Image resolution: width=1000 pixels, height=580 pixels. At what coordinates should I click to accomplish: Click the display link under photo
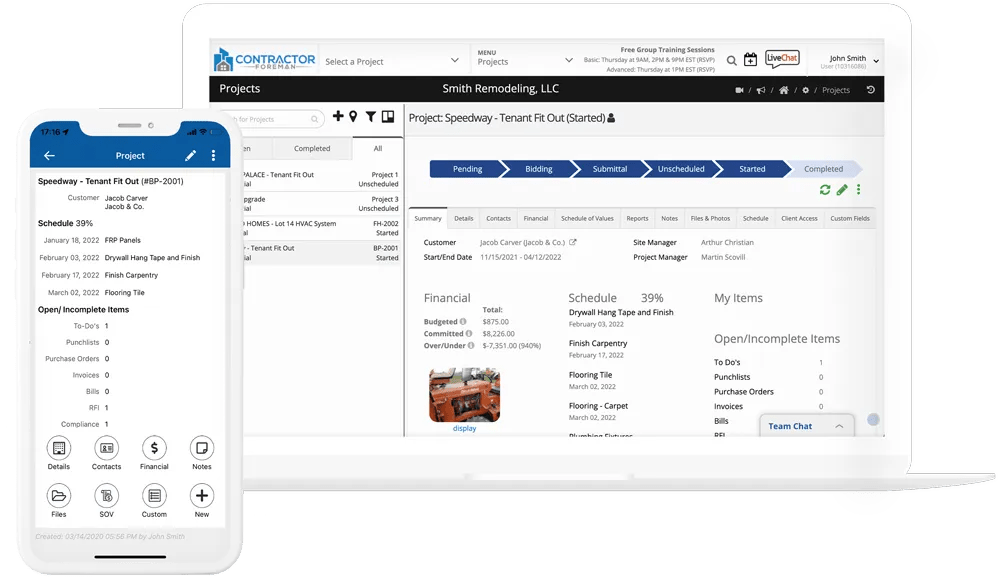pos(464,428)
